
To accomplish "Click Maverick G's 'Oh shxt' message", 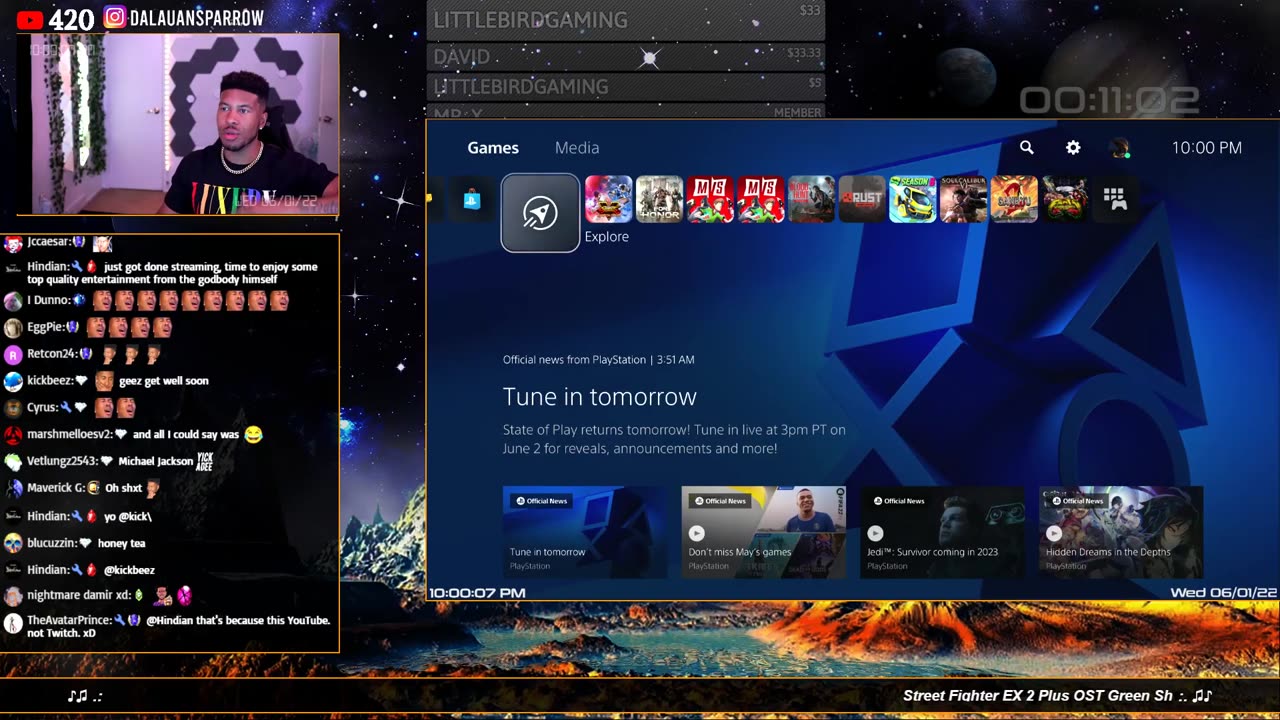I will point(83,488).
